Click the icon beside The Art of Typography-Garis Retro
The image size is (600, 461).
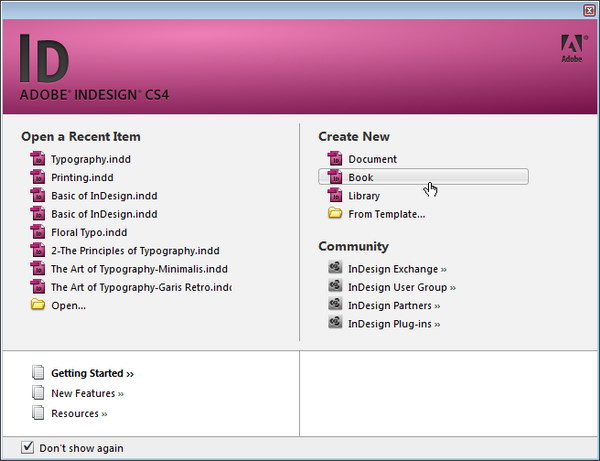[38, 287]
